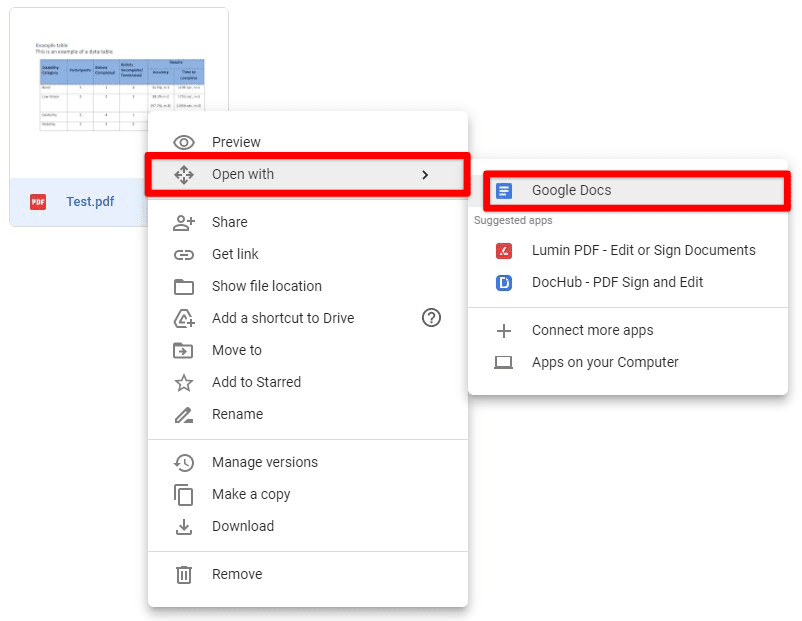802x621 pixels.
Task: Expand the Open with submenu arrow
Action: [425, 175]
